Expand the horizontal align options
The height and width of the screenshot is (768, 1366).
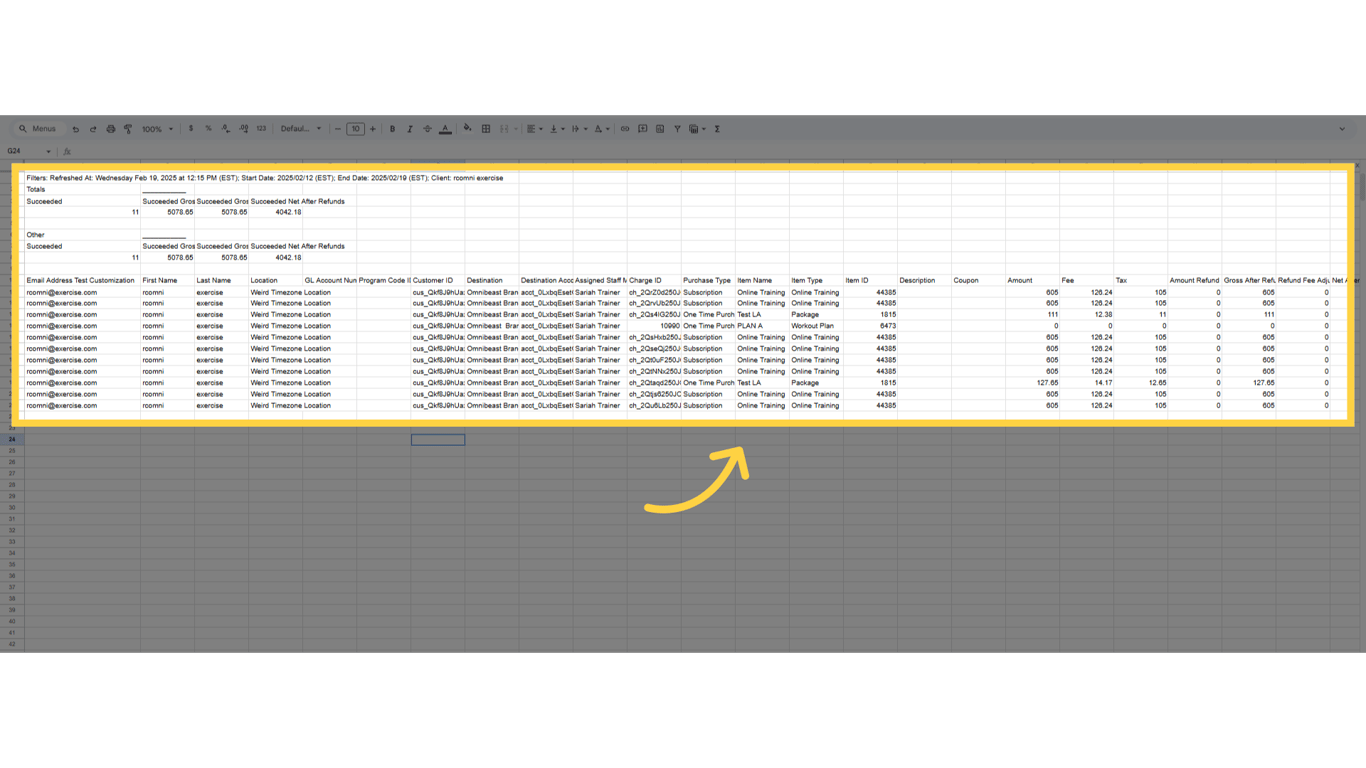[x=541, y=128]
